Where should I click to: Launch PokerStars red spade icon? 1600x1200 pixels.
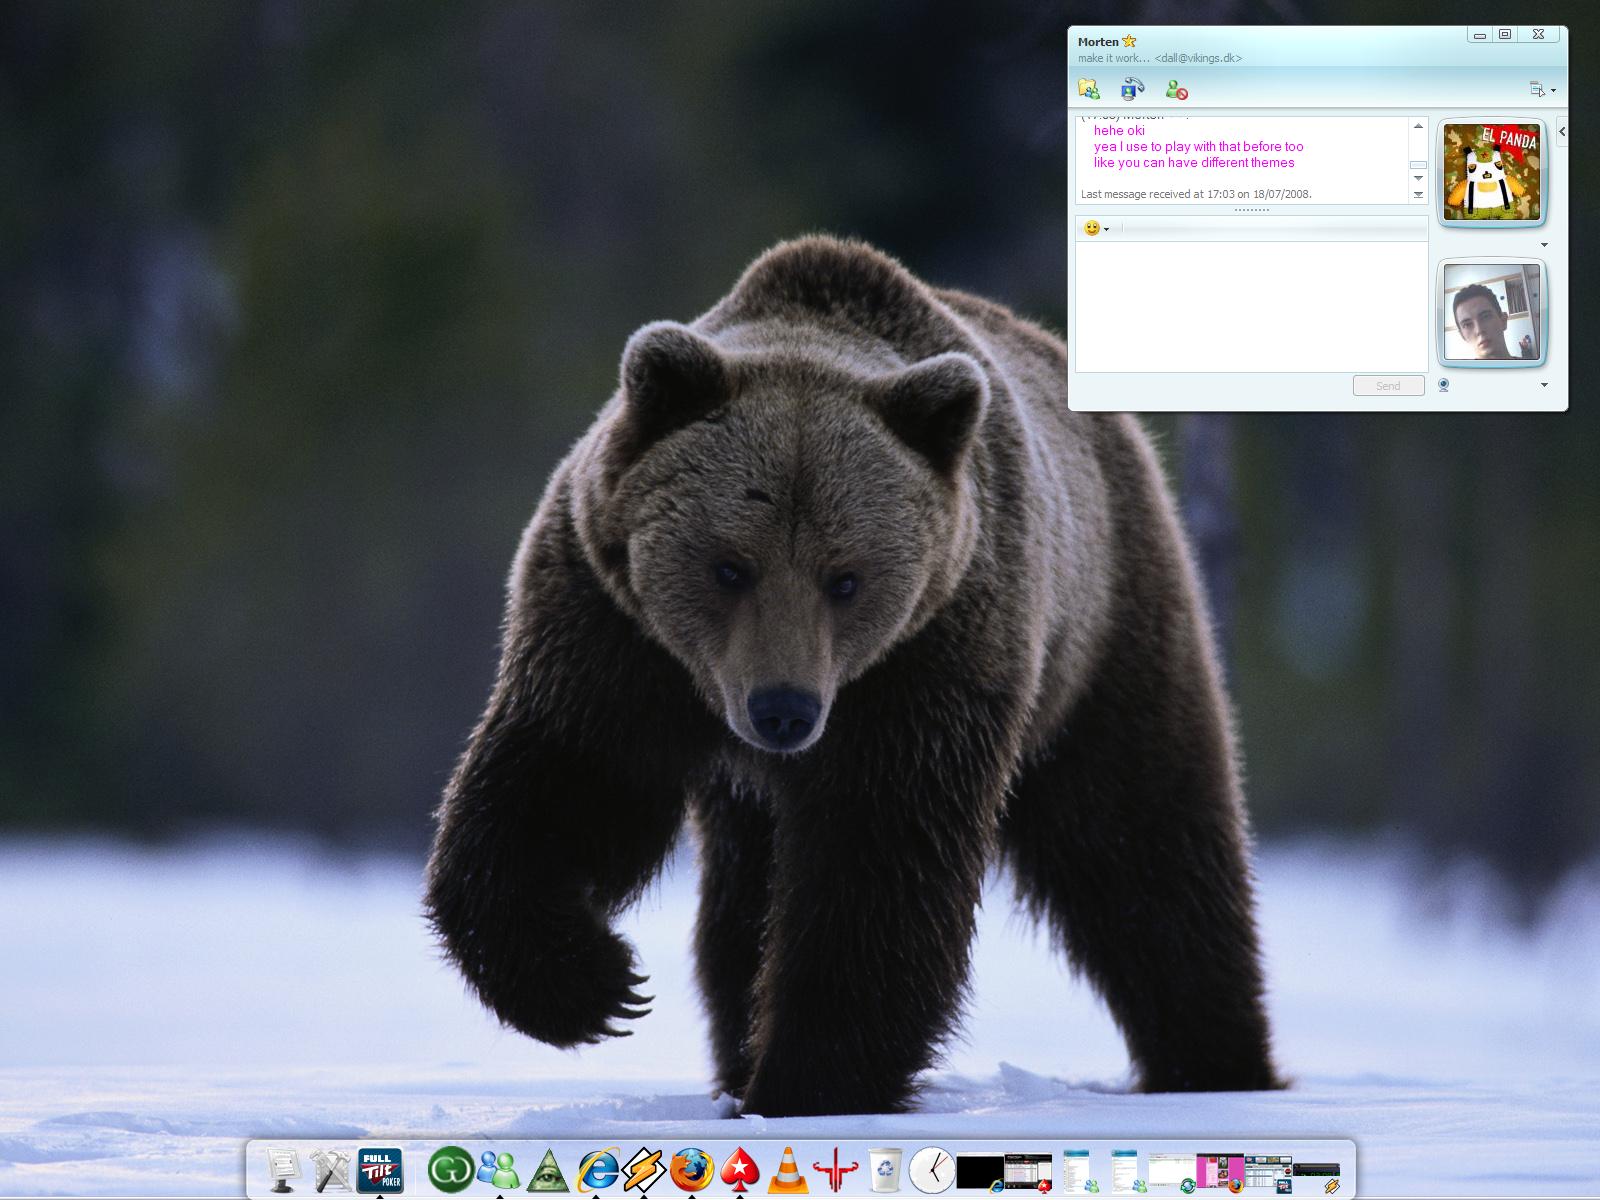[740, 1169]
